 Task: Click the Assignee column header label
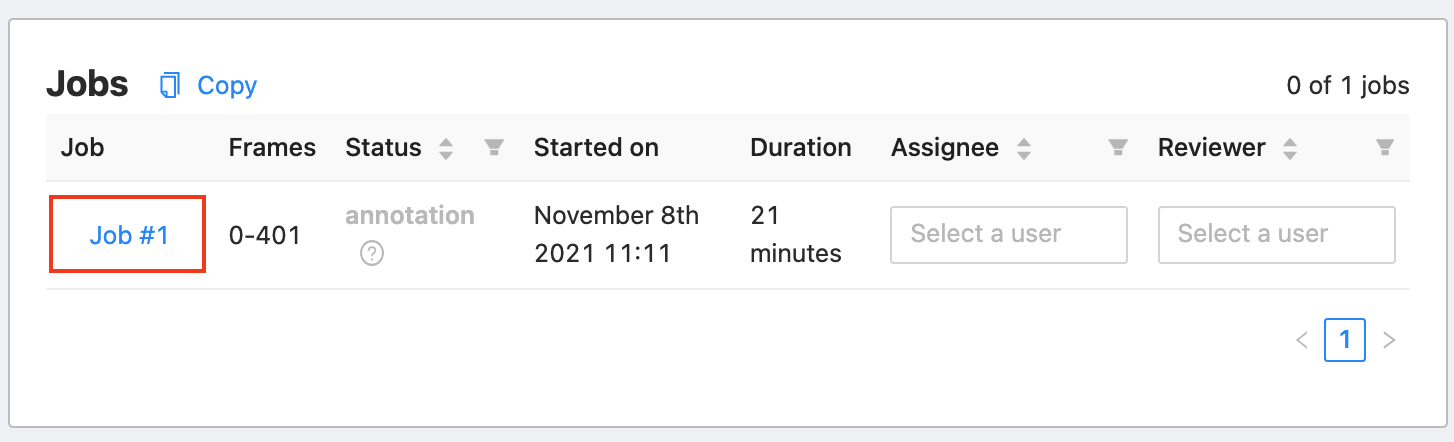click(x=944, y=148)
